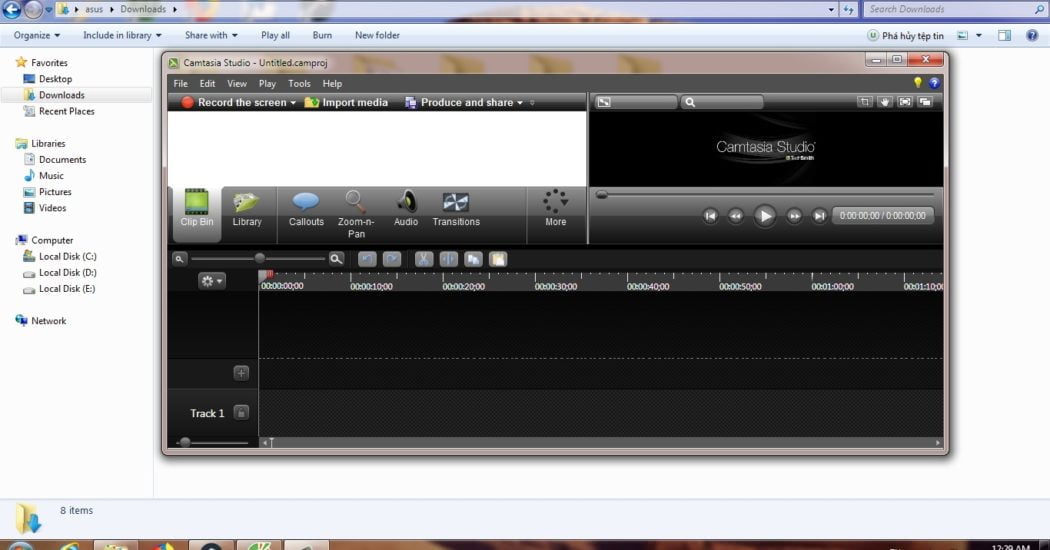Viewport: 1050px width, 550px height.
Task: Click the light bulb tips icon
Action: (x=917, y=82)
